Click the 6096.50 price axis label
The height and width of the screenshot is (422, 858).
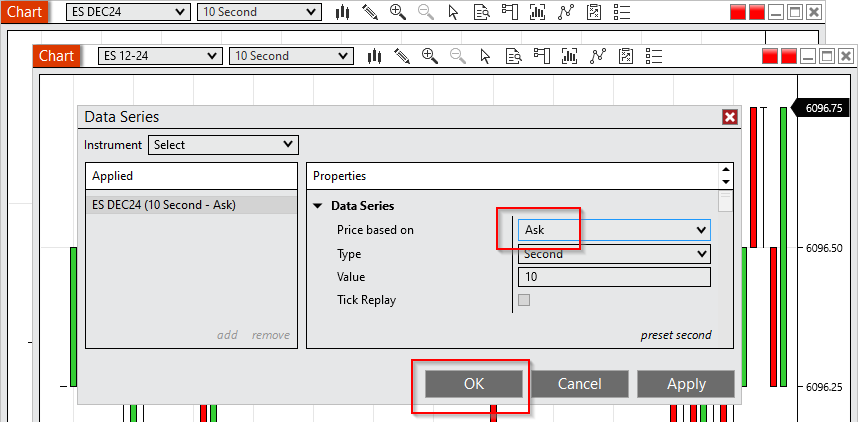[825, 248]
